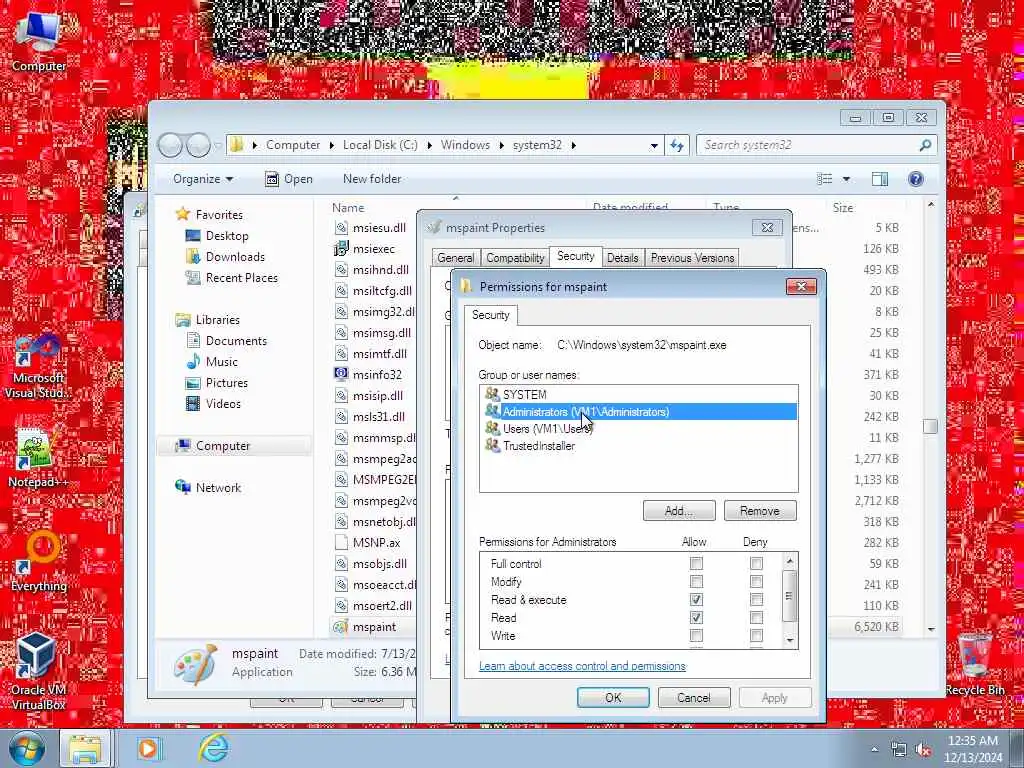The height and width of the screenshot is (768, 1024).
Task: Expand breadcrumb arrow after Local Disk (C:)
Action: [430, 145]
